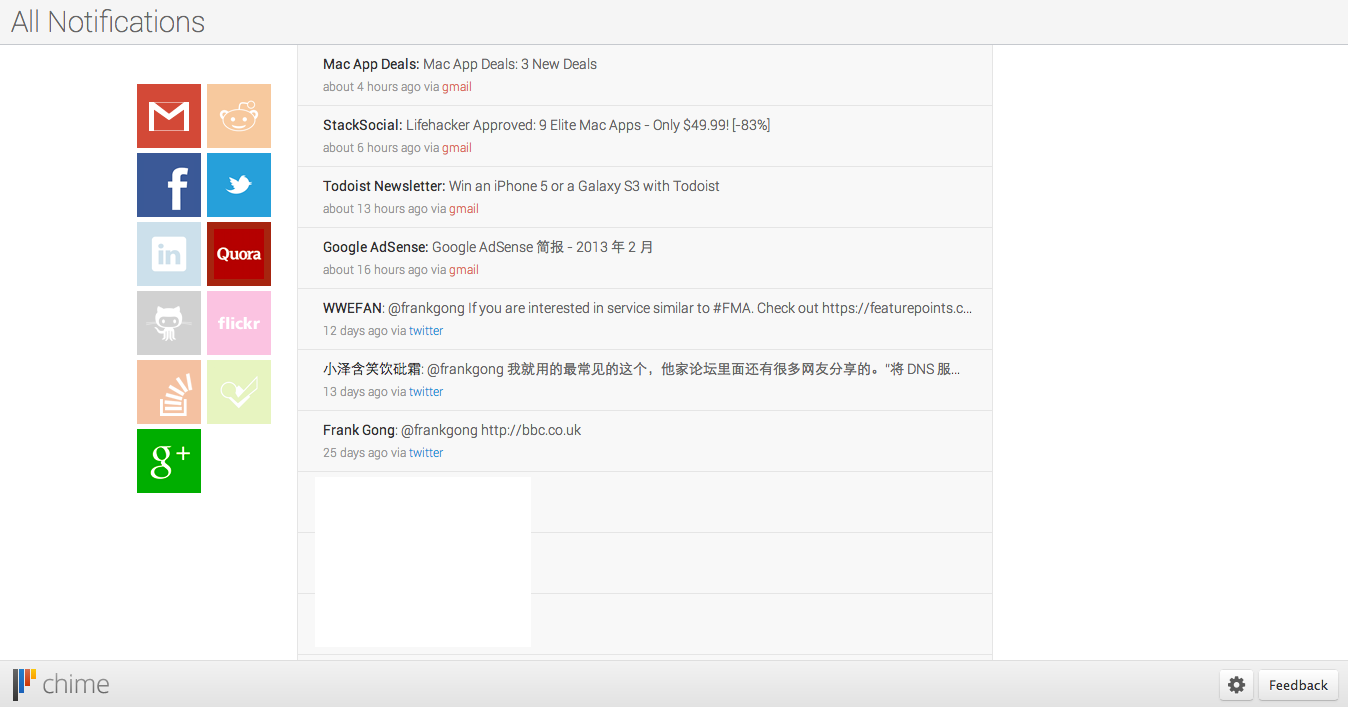Open the Gmail service tile
The width and height of the screenshot is (1348, 707).
[169, 116]
